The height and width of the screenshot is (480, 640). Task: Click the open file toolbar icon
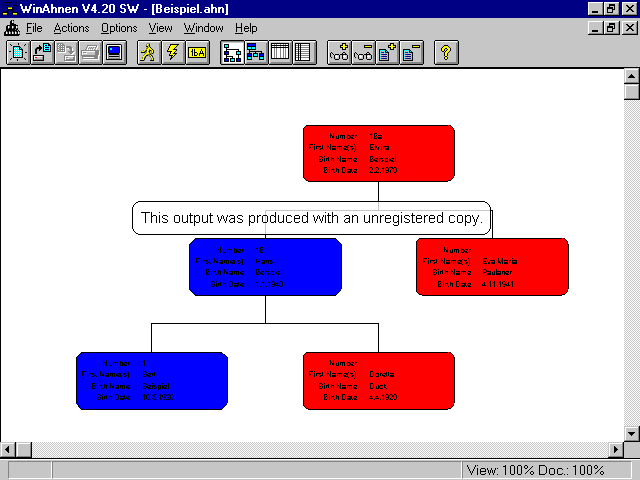tap(42, 53)
